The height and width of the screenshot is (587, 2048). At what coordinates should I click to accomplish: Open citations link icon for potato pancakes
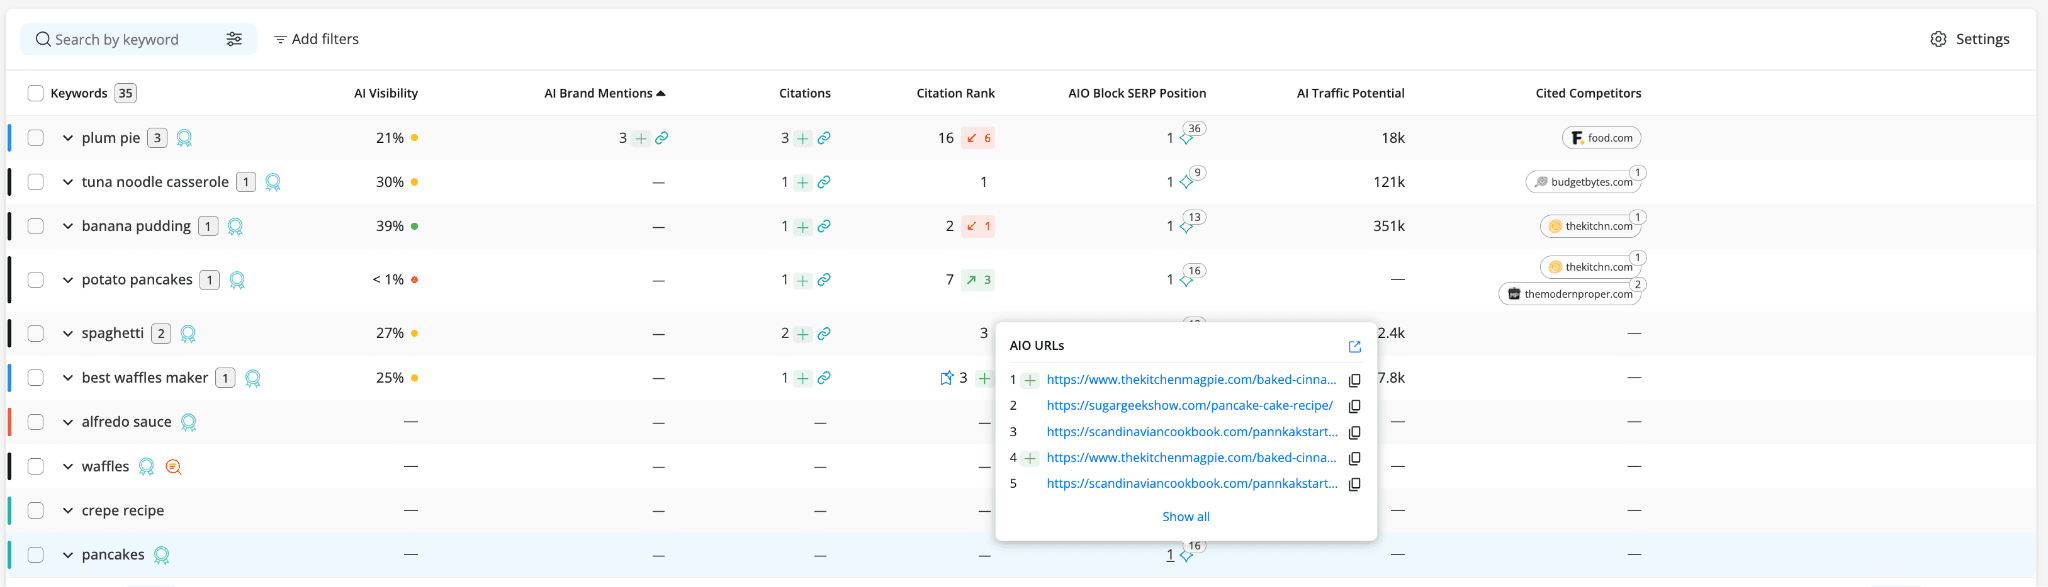(x=824, y=280)
